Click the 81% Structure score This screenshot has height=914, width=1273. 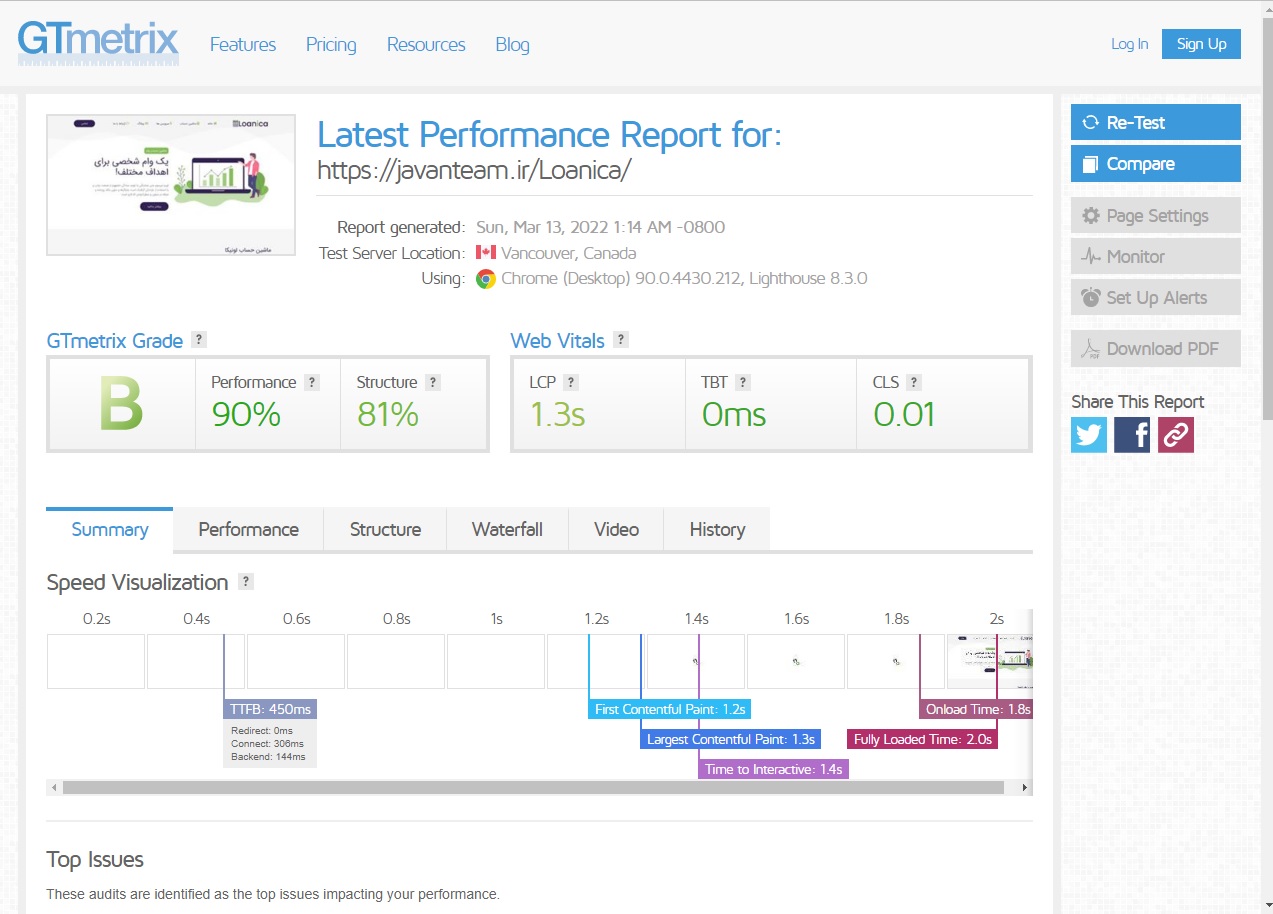point(388,413)
